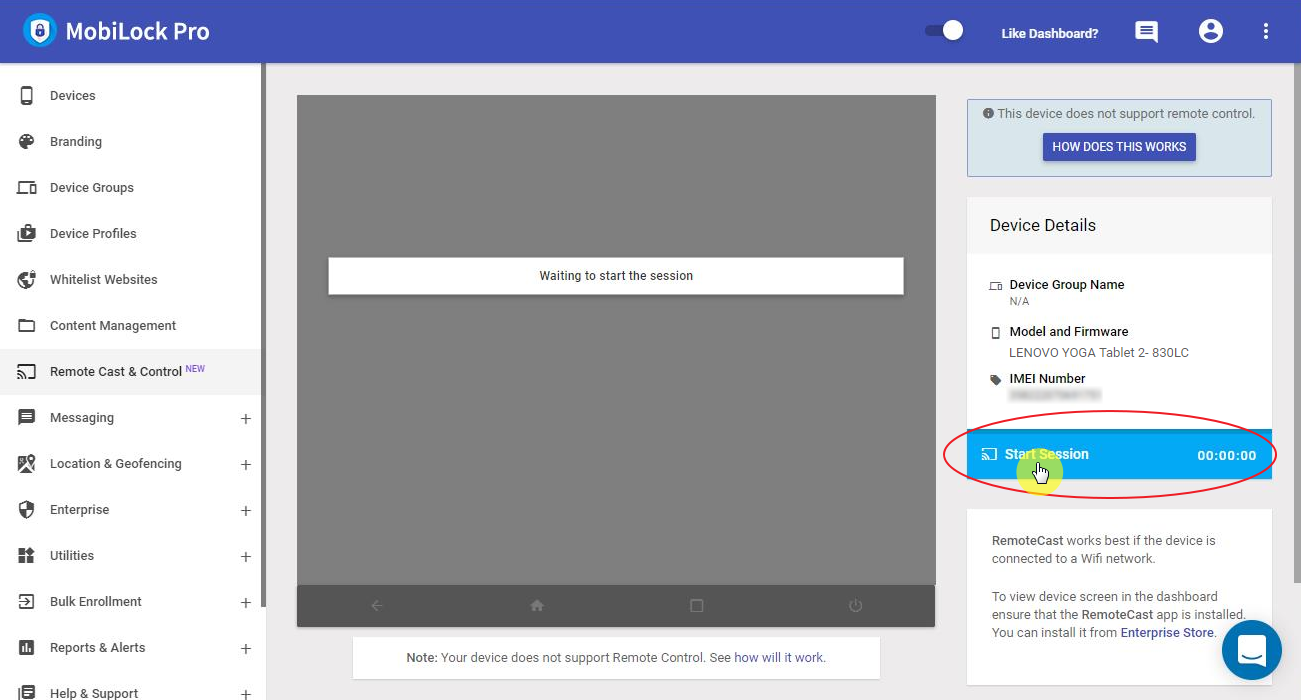Click the cast icon beside Start Session

click(989, 455)
